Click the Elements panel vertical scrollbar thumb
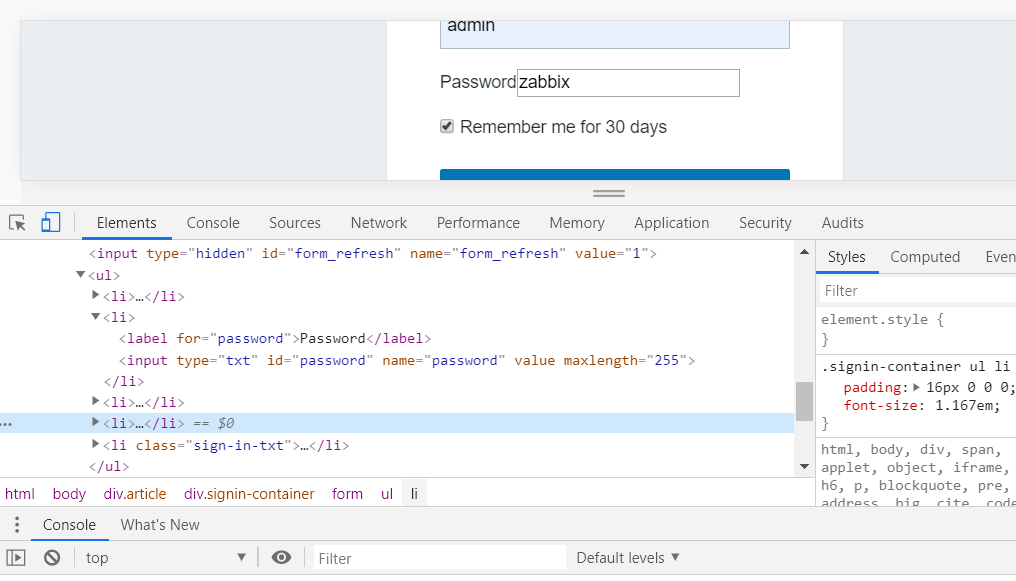Screen dimensions: 1016x581 pyautogui.click(x=804, y=401)
